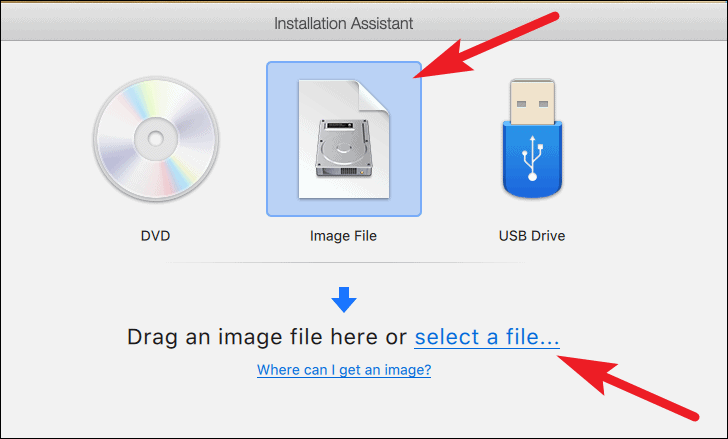
Task: Open the "select a file..." link
Action: (487, 337)
